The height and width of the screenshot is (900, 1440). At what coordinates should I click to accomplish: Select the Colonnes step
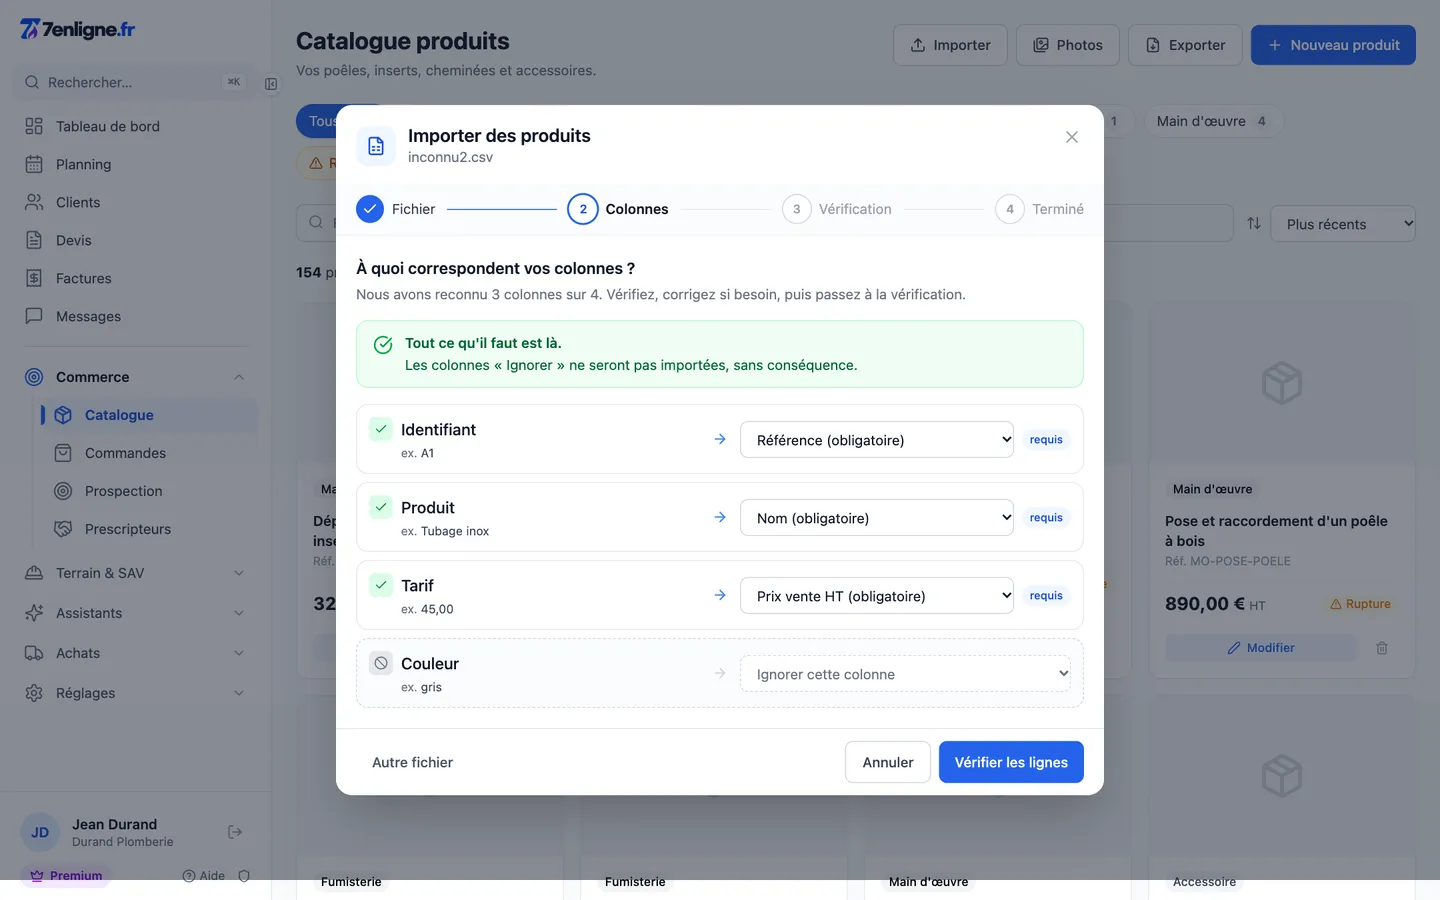coord(618,209)
